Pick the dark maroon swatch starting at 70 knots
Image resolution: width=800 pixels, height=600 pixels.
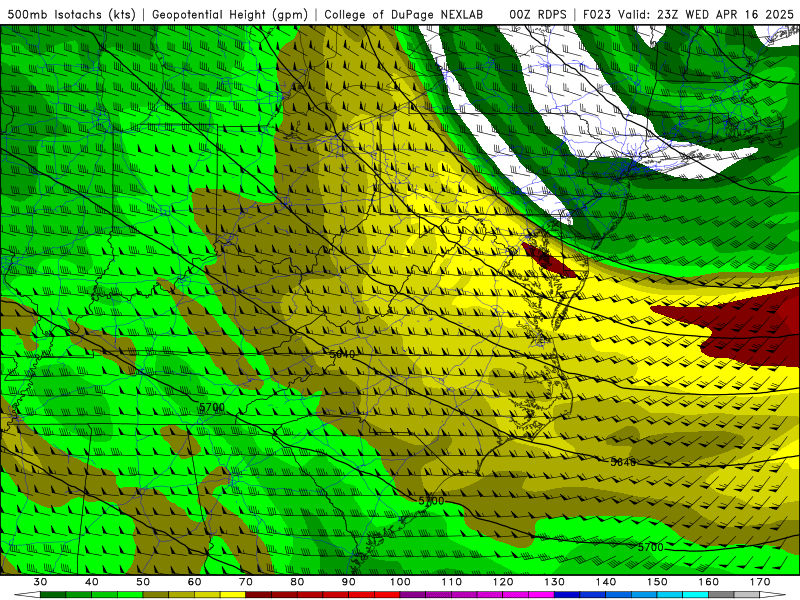coord(259,595)
